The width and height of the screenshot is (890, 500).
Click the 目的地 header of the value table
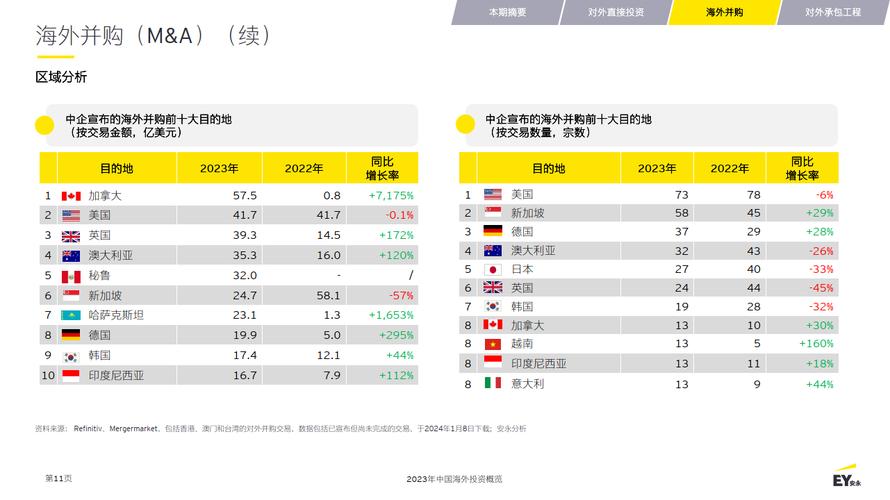(116, 169)
